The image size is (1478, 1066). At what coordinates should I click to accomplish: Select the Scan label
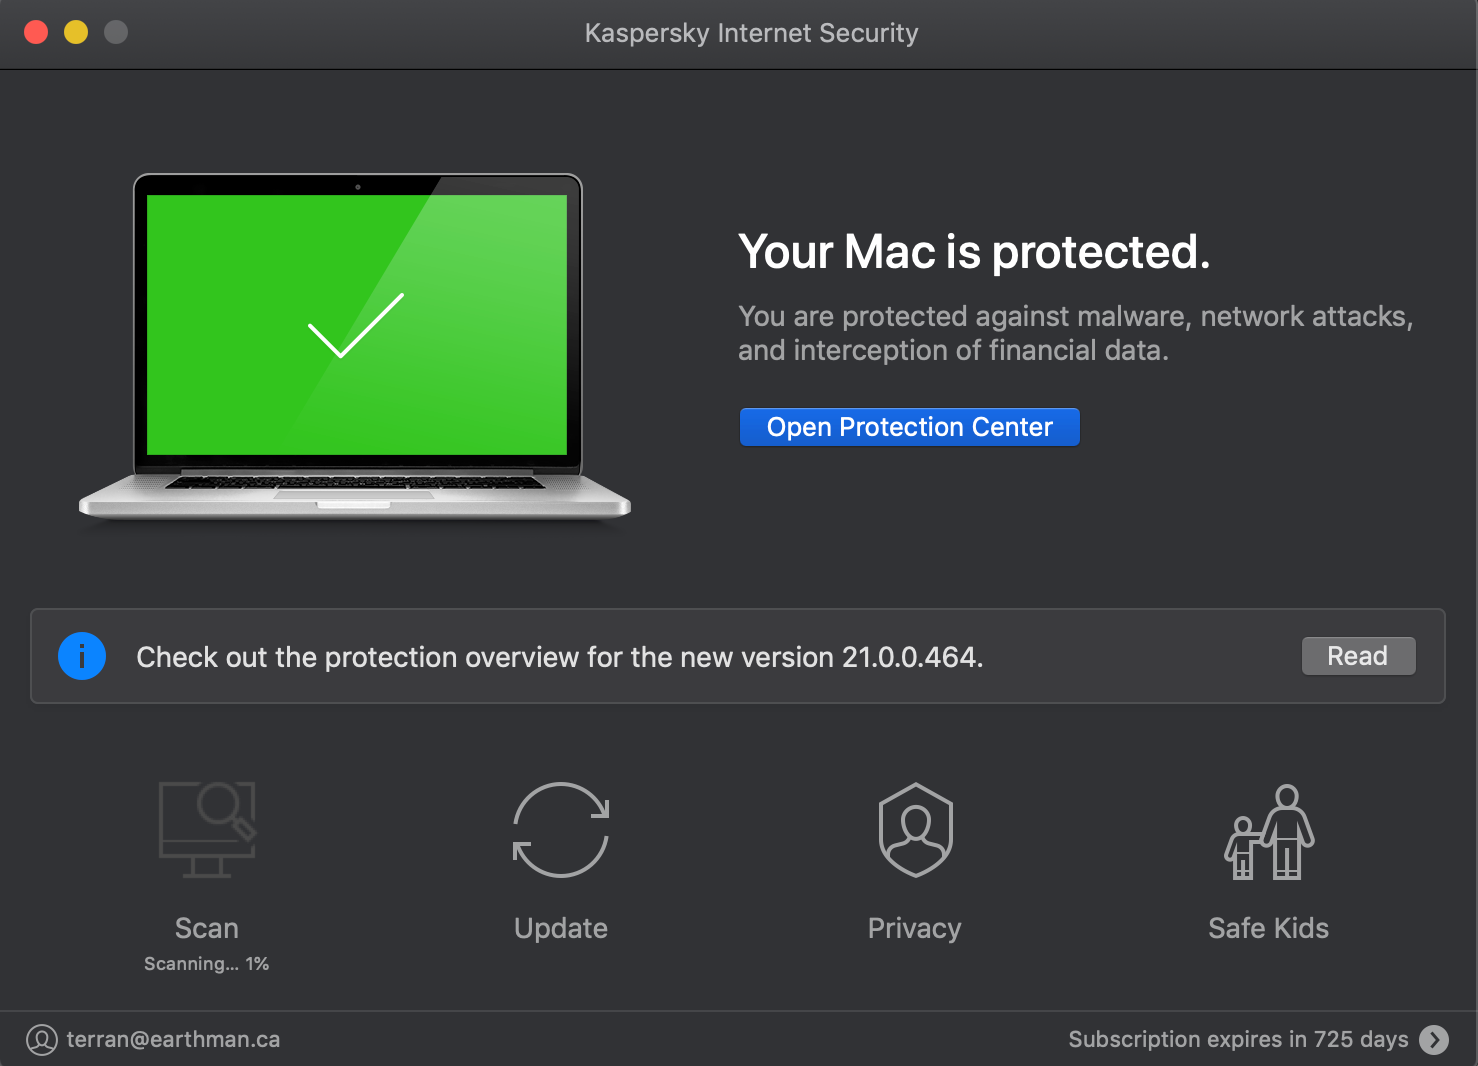[207, 928]
